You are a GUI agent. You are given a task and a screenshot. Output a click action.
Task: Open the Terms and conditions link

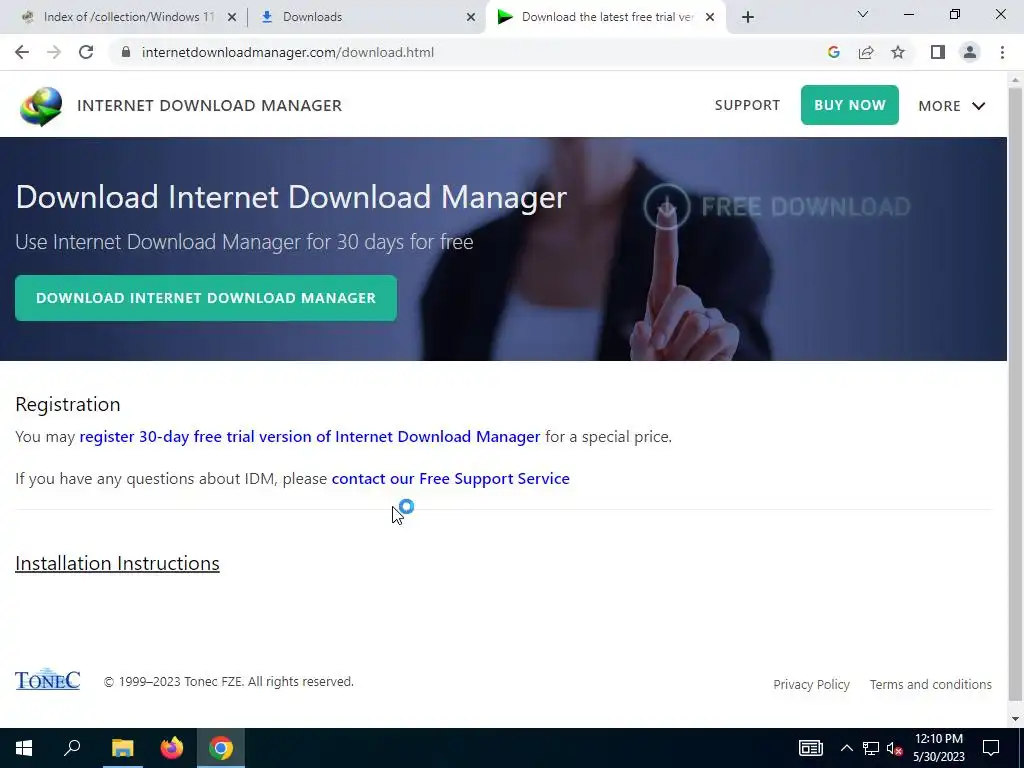(931, 684)
